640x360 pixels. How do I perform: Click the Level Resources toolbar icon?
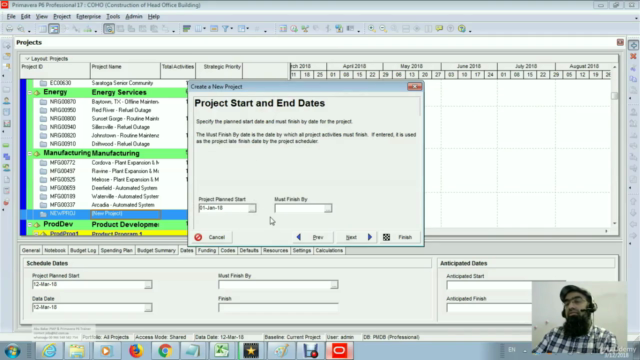[305, 29]
